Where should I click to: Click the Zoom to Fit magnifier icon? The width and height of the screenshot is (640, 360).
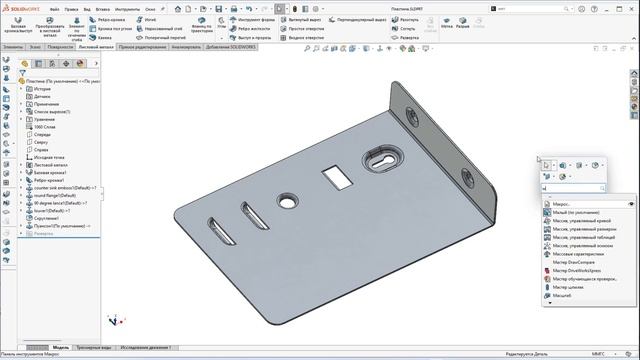click(307, 49)
